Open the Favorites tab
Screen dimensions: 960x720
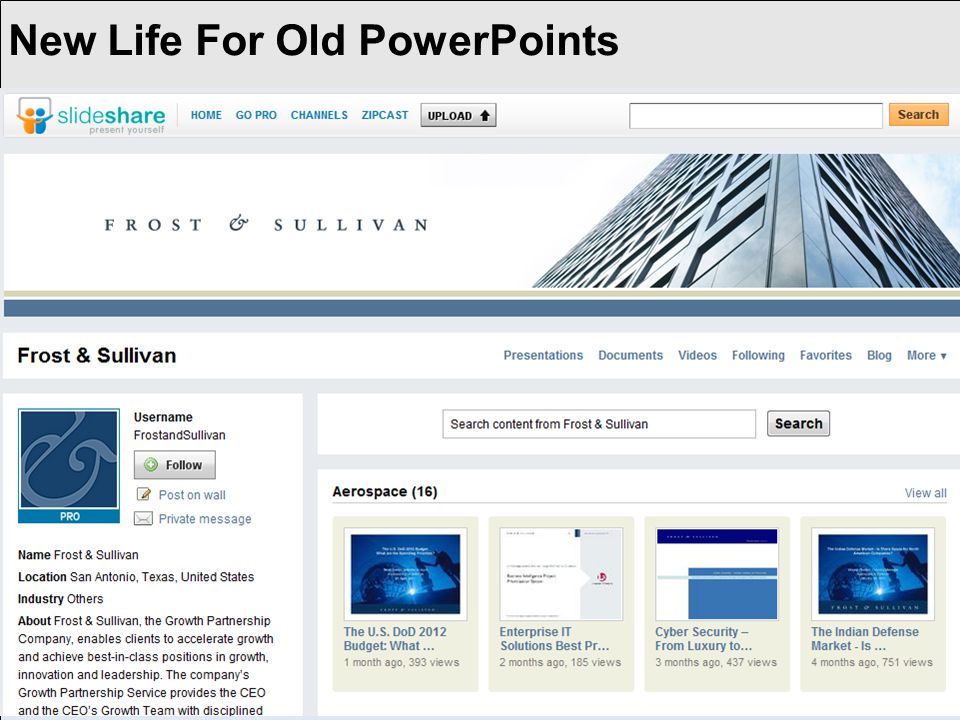pos(825,355)
